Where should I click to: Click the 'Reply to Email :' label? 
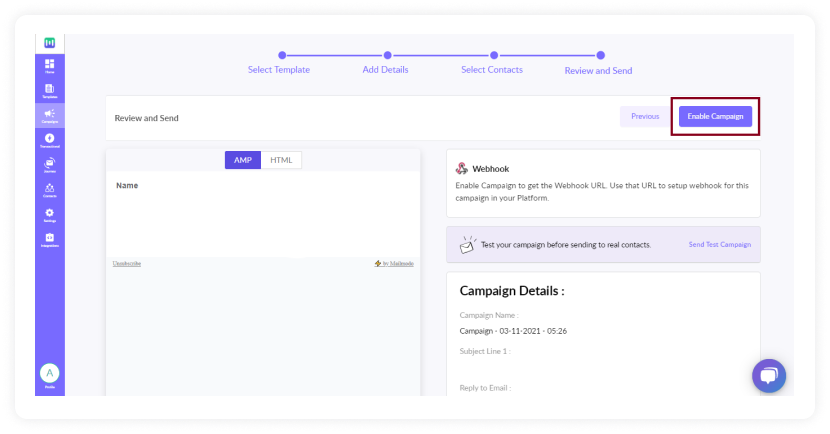click(485, 387)
